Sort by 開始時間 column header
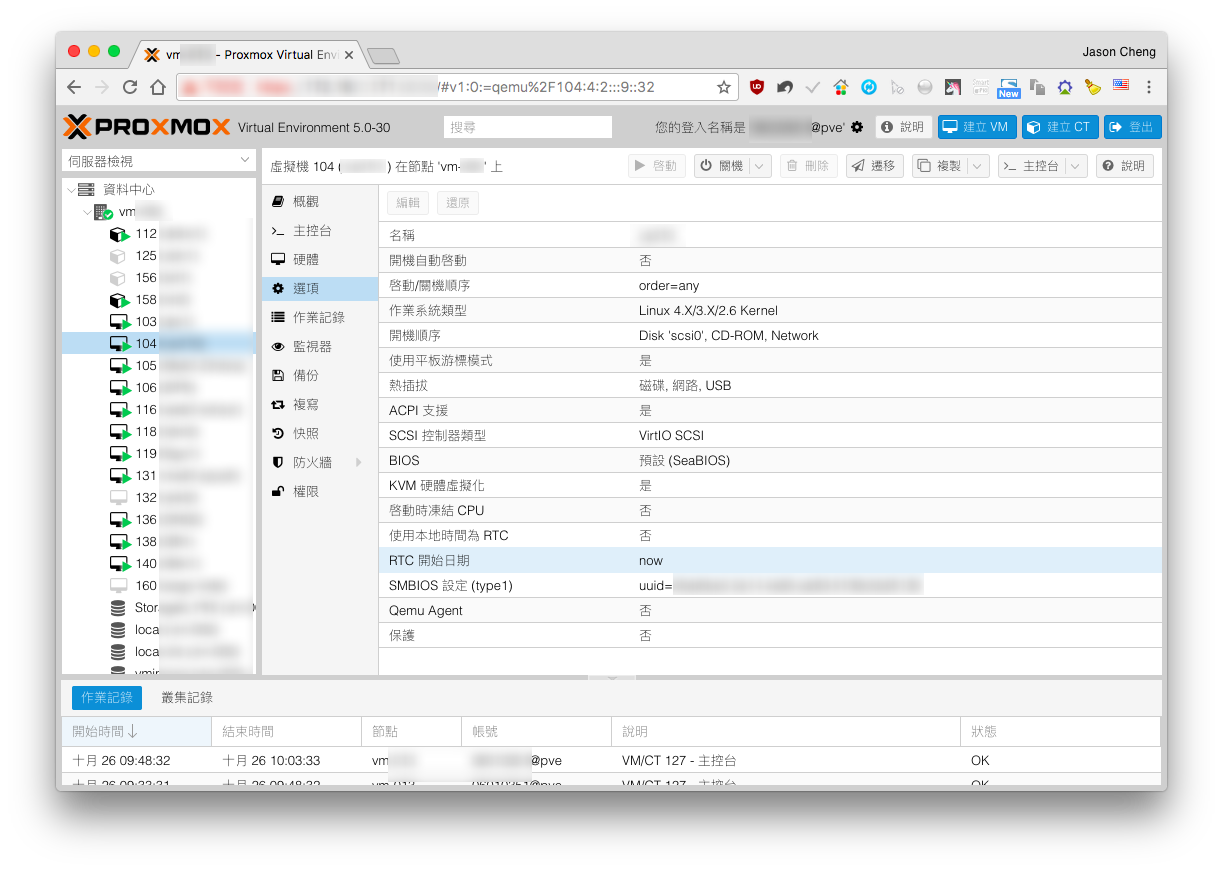 [x=136, y=732]
